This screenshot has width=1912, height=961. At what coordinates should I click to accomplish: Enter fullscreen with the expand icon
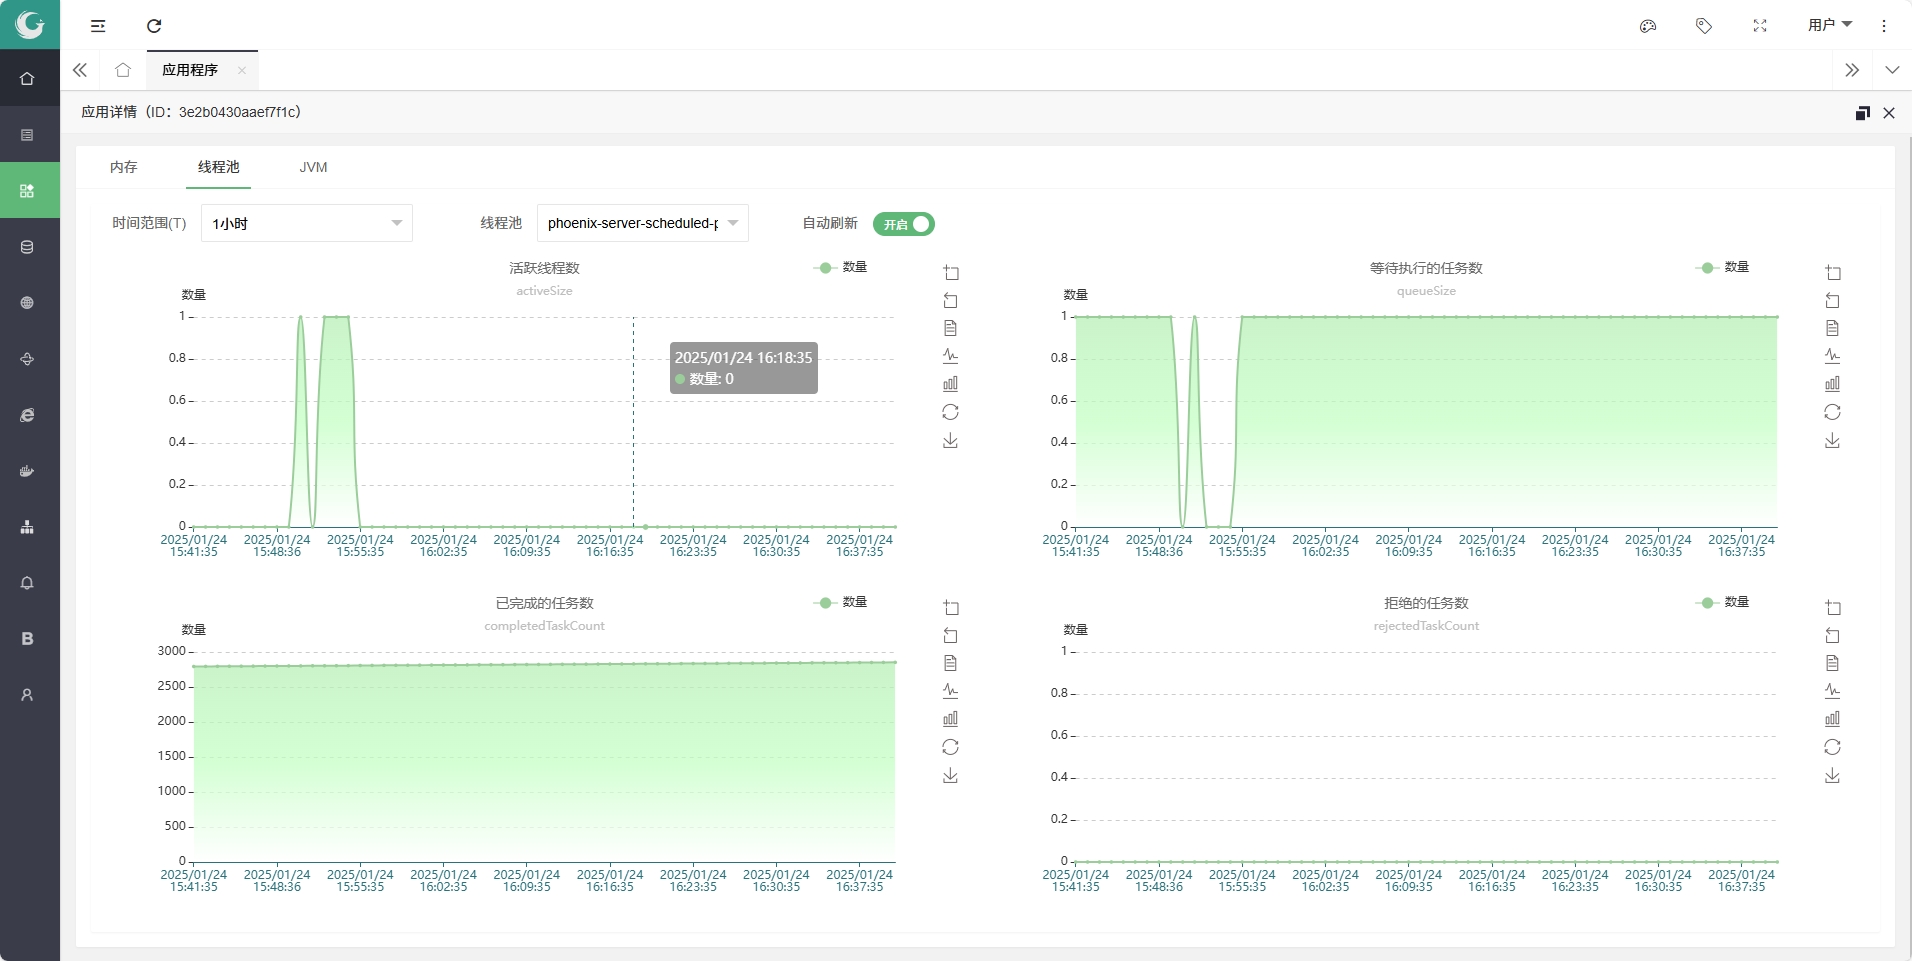1760,26
